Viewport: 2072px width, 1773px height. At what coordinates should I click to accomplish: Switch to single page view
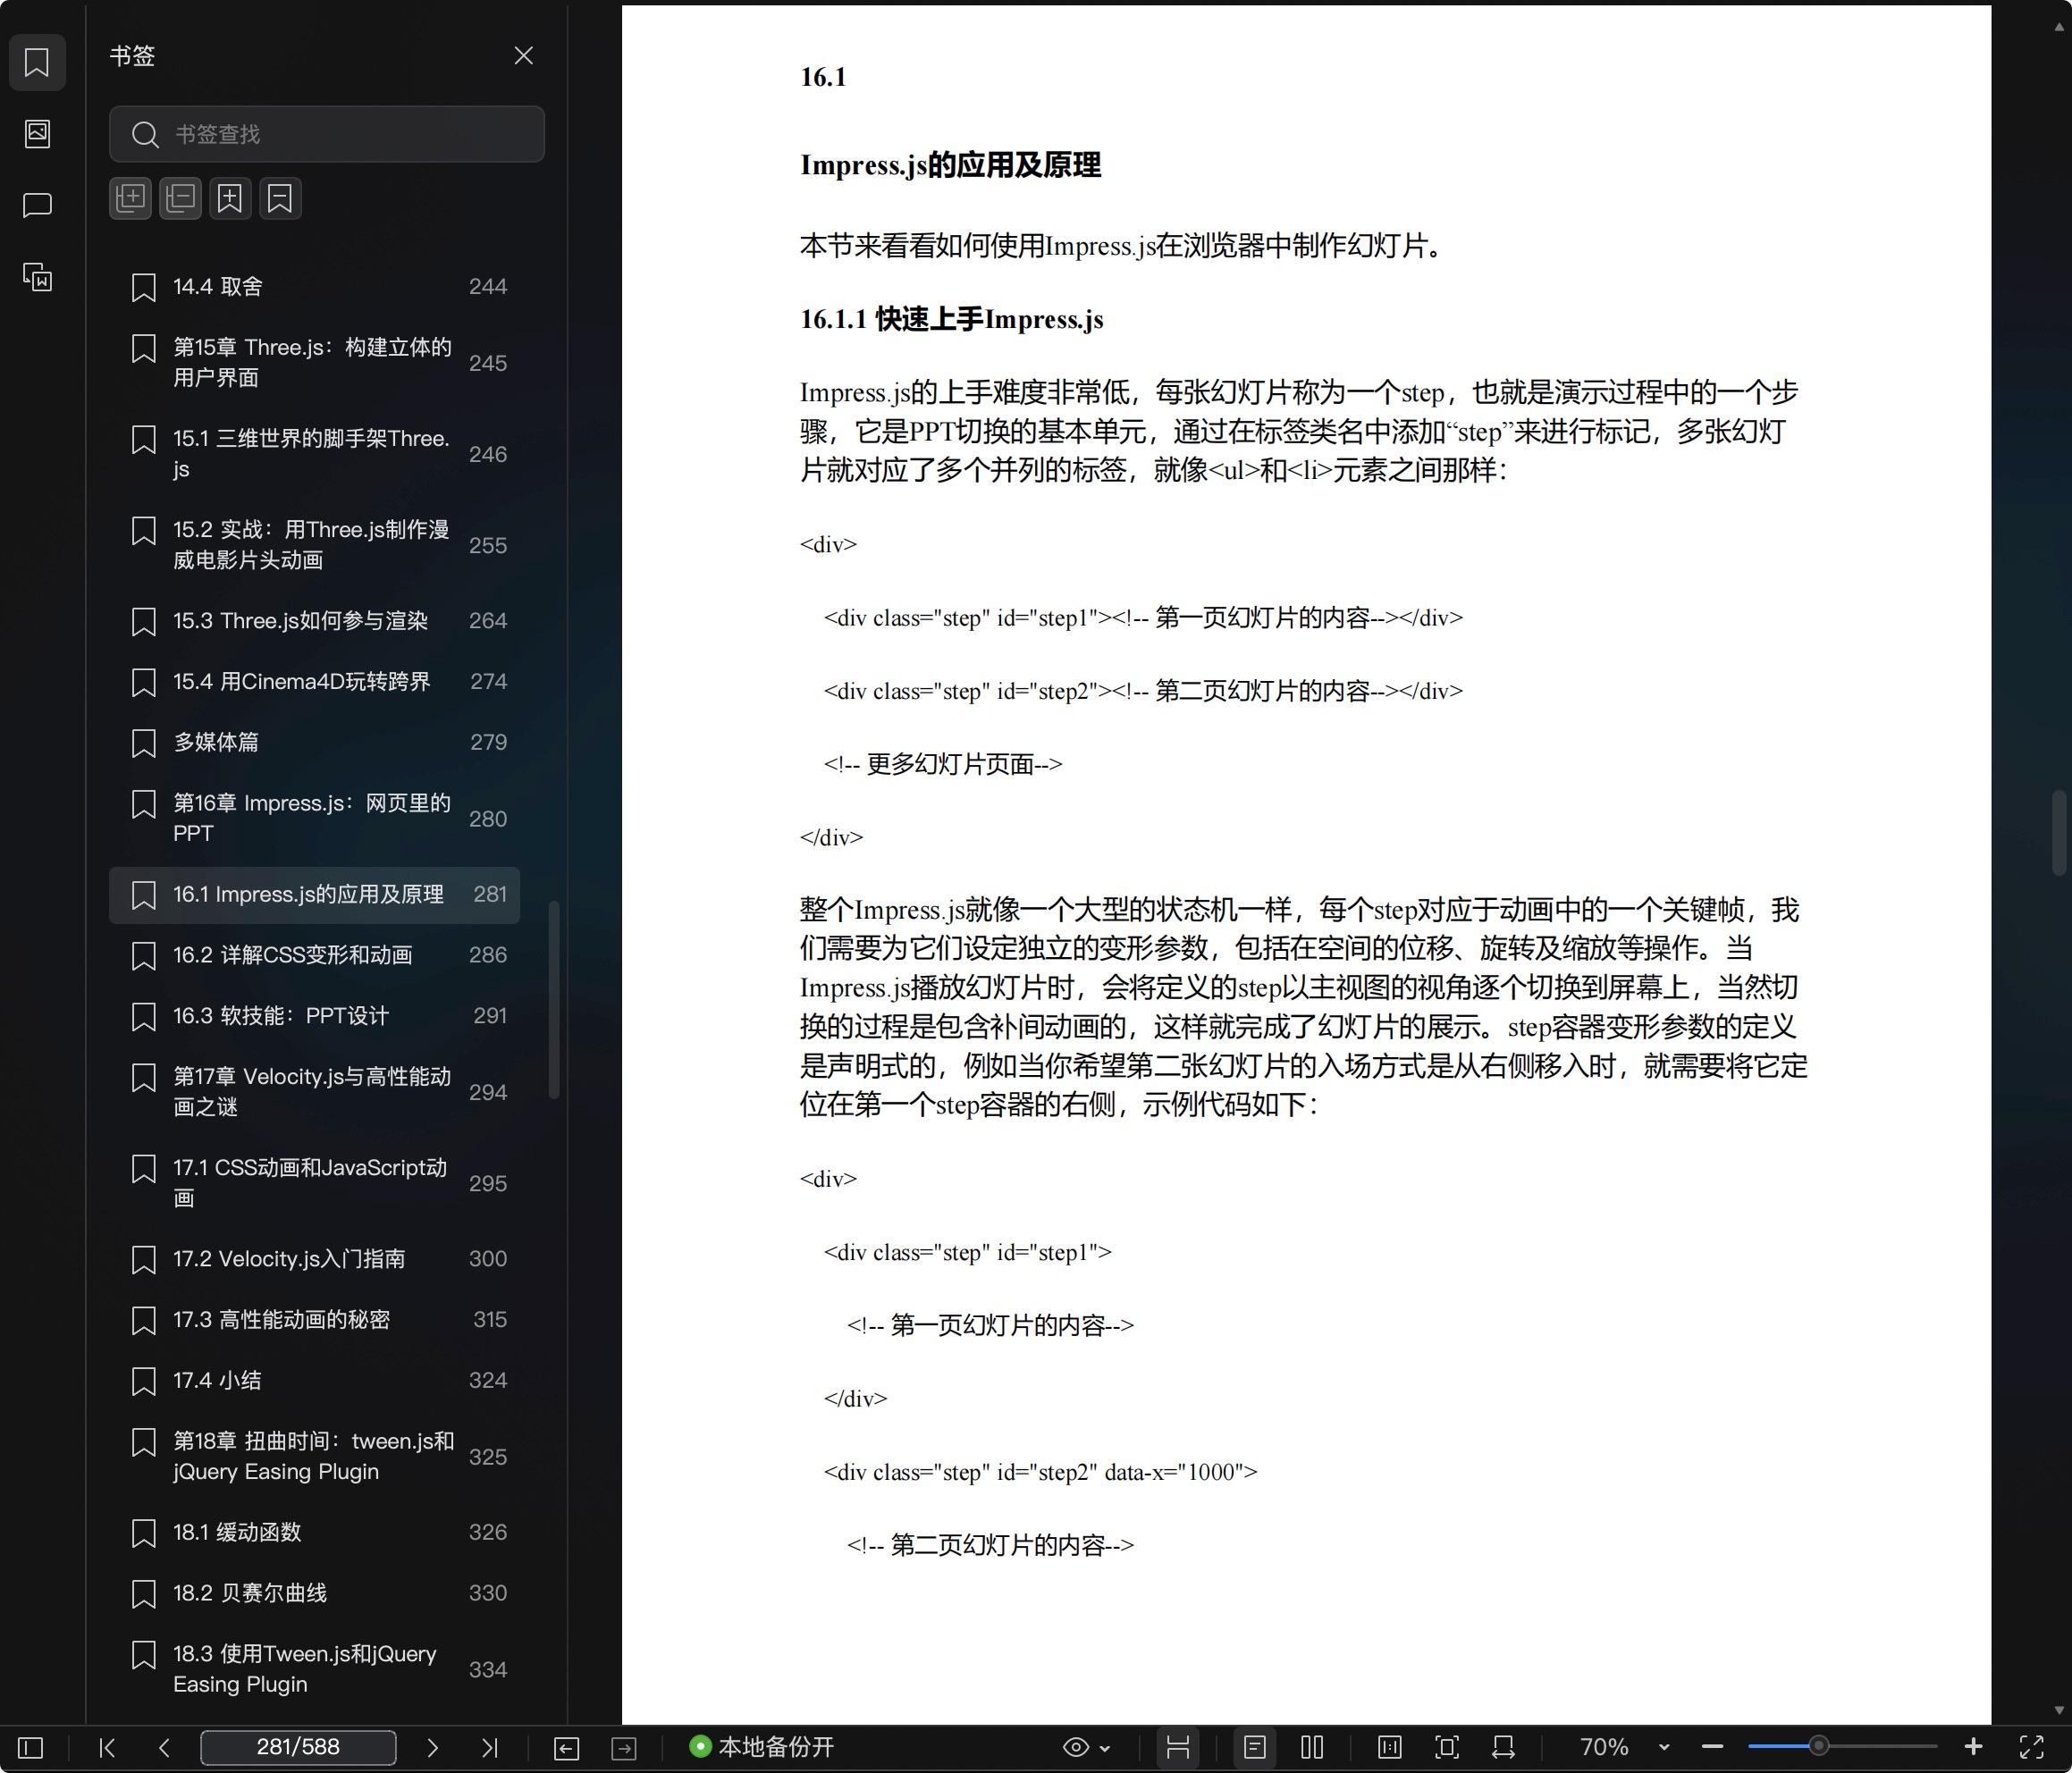[1255, 1747]
